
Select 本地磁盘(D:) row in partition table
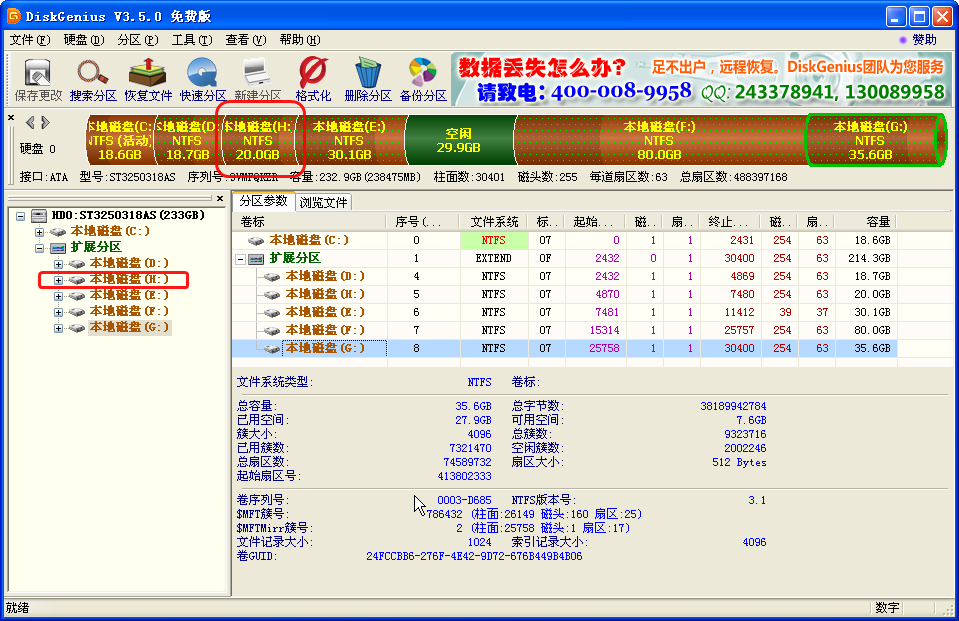[565, 277]
